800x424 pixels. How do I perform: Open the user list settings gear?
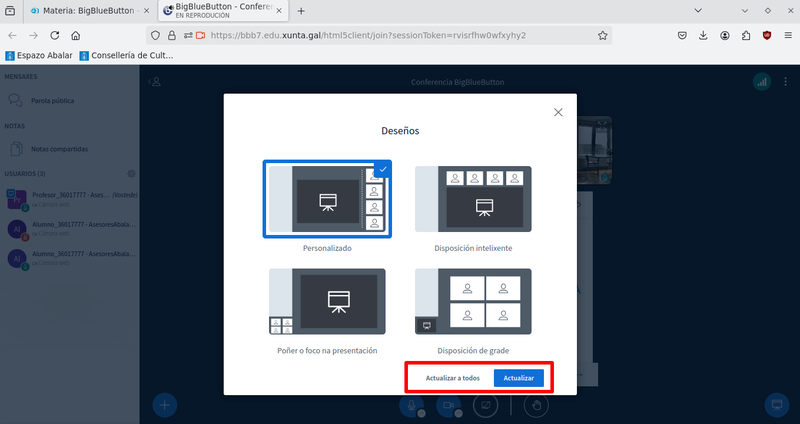point(131,174)
